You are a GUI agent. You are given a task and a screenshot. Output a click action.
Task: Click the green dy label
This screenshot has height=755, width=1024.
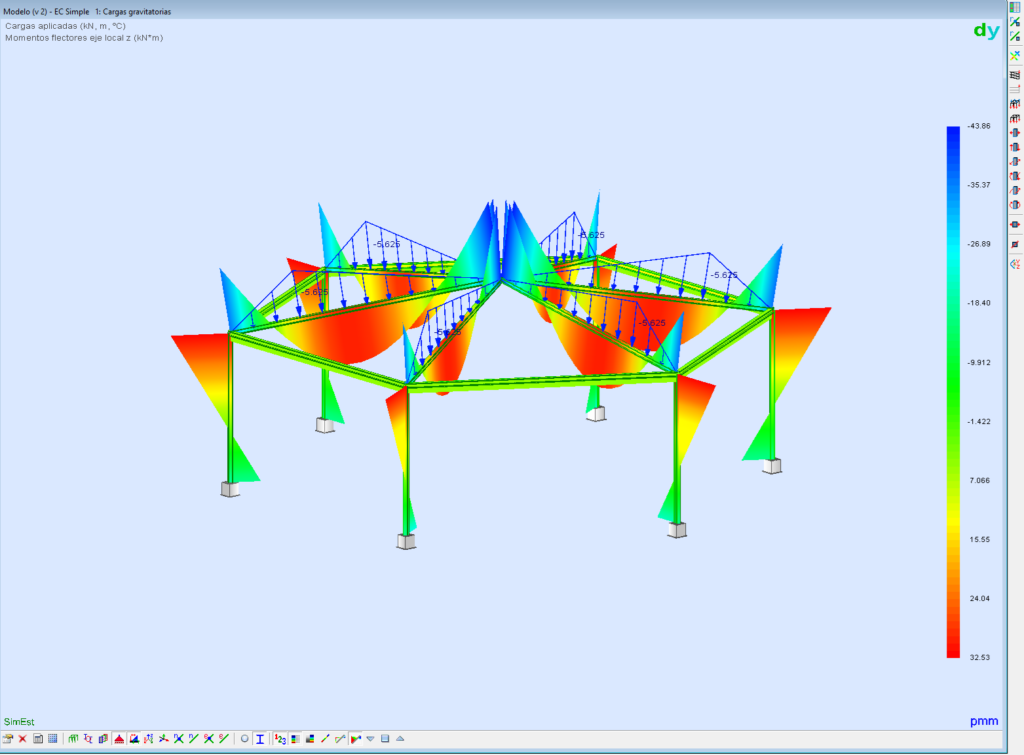[x=986, y=31]
